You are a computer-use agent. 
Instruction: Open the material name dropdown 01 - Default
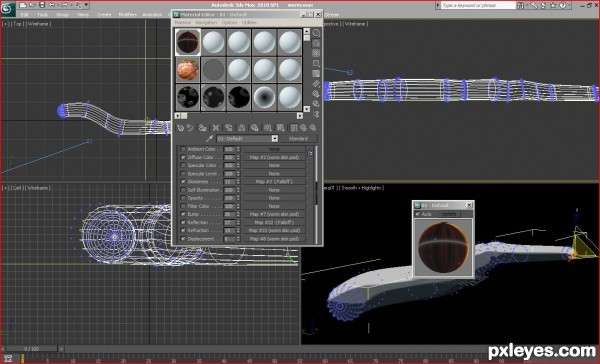275,139
